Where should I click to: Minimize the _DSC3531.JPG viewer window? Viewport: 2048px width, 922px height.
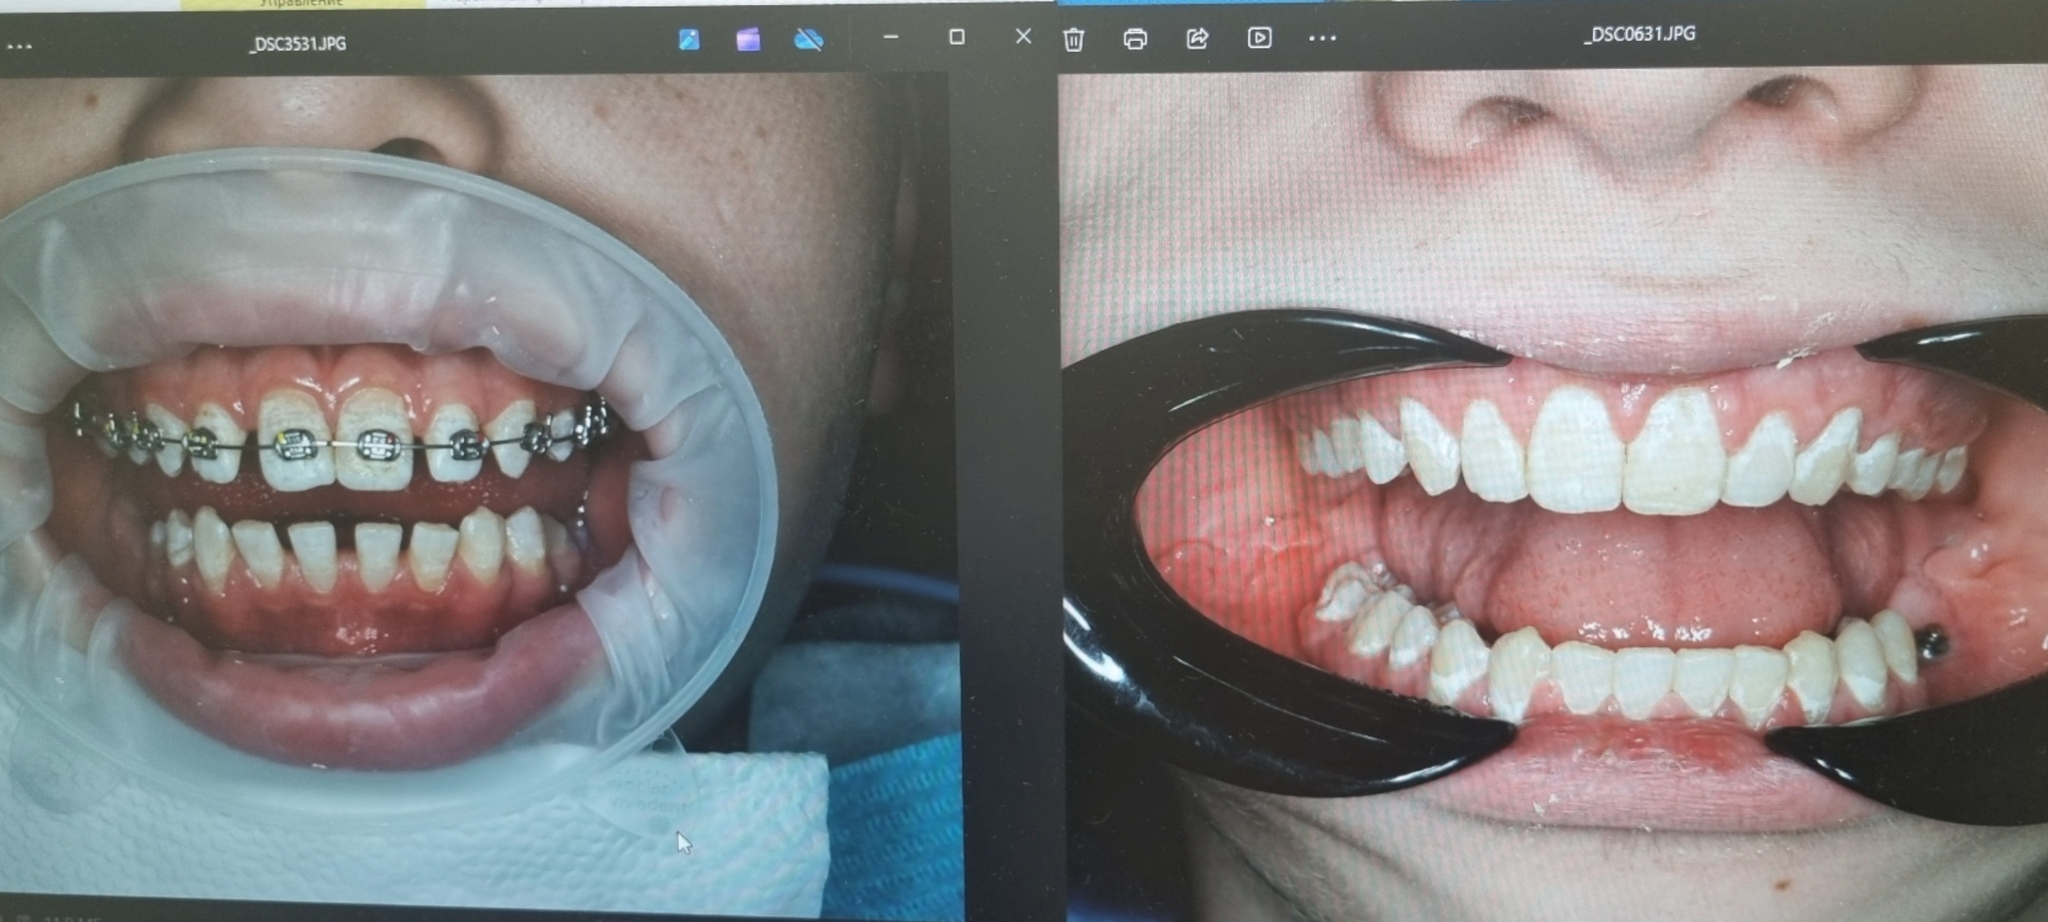891,37
